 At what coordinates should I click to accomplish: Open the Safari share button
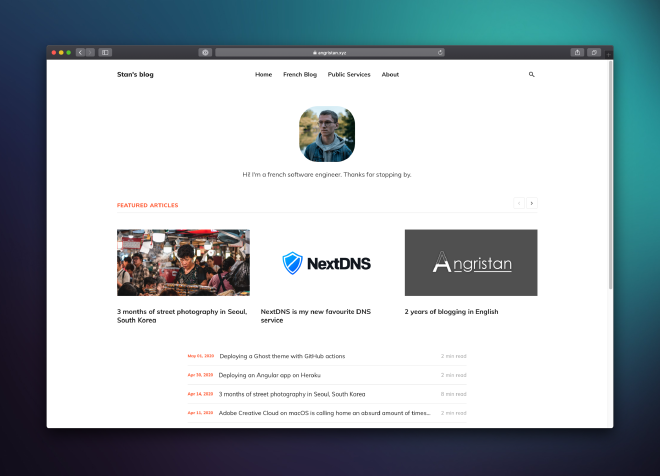point(577,52)
